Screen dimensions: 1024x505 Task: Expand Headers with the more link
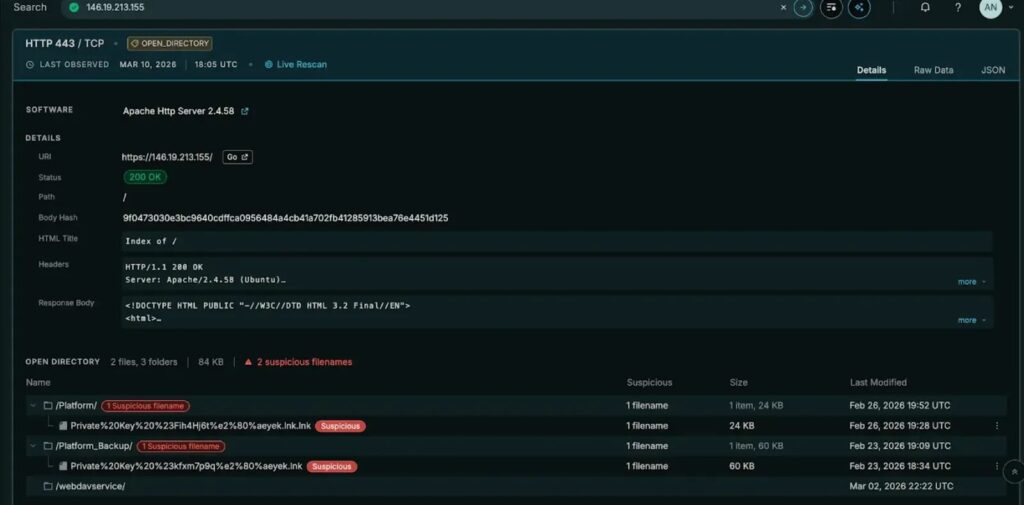pos(971,282)
